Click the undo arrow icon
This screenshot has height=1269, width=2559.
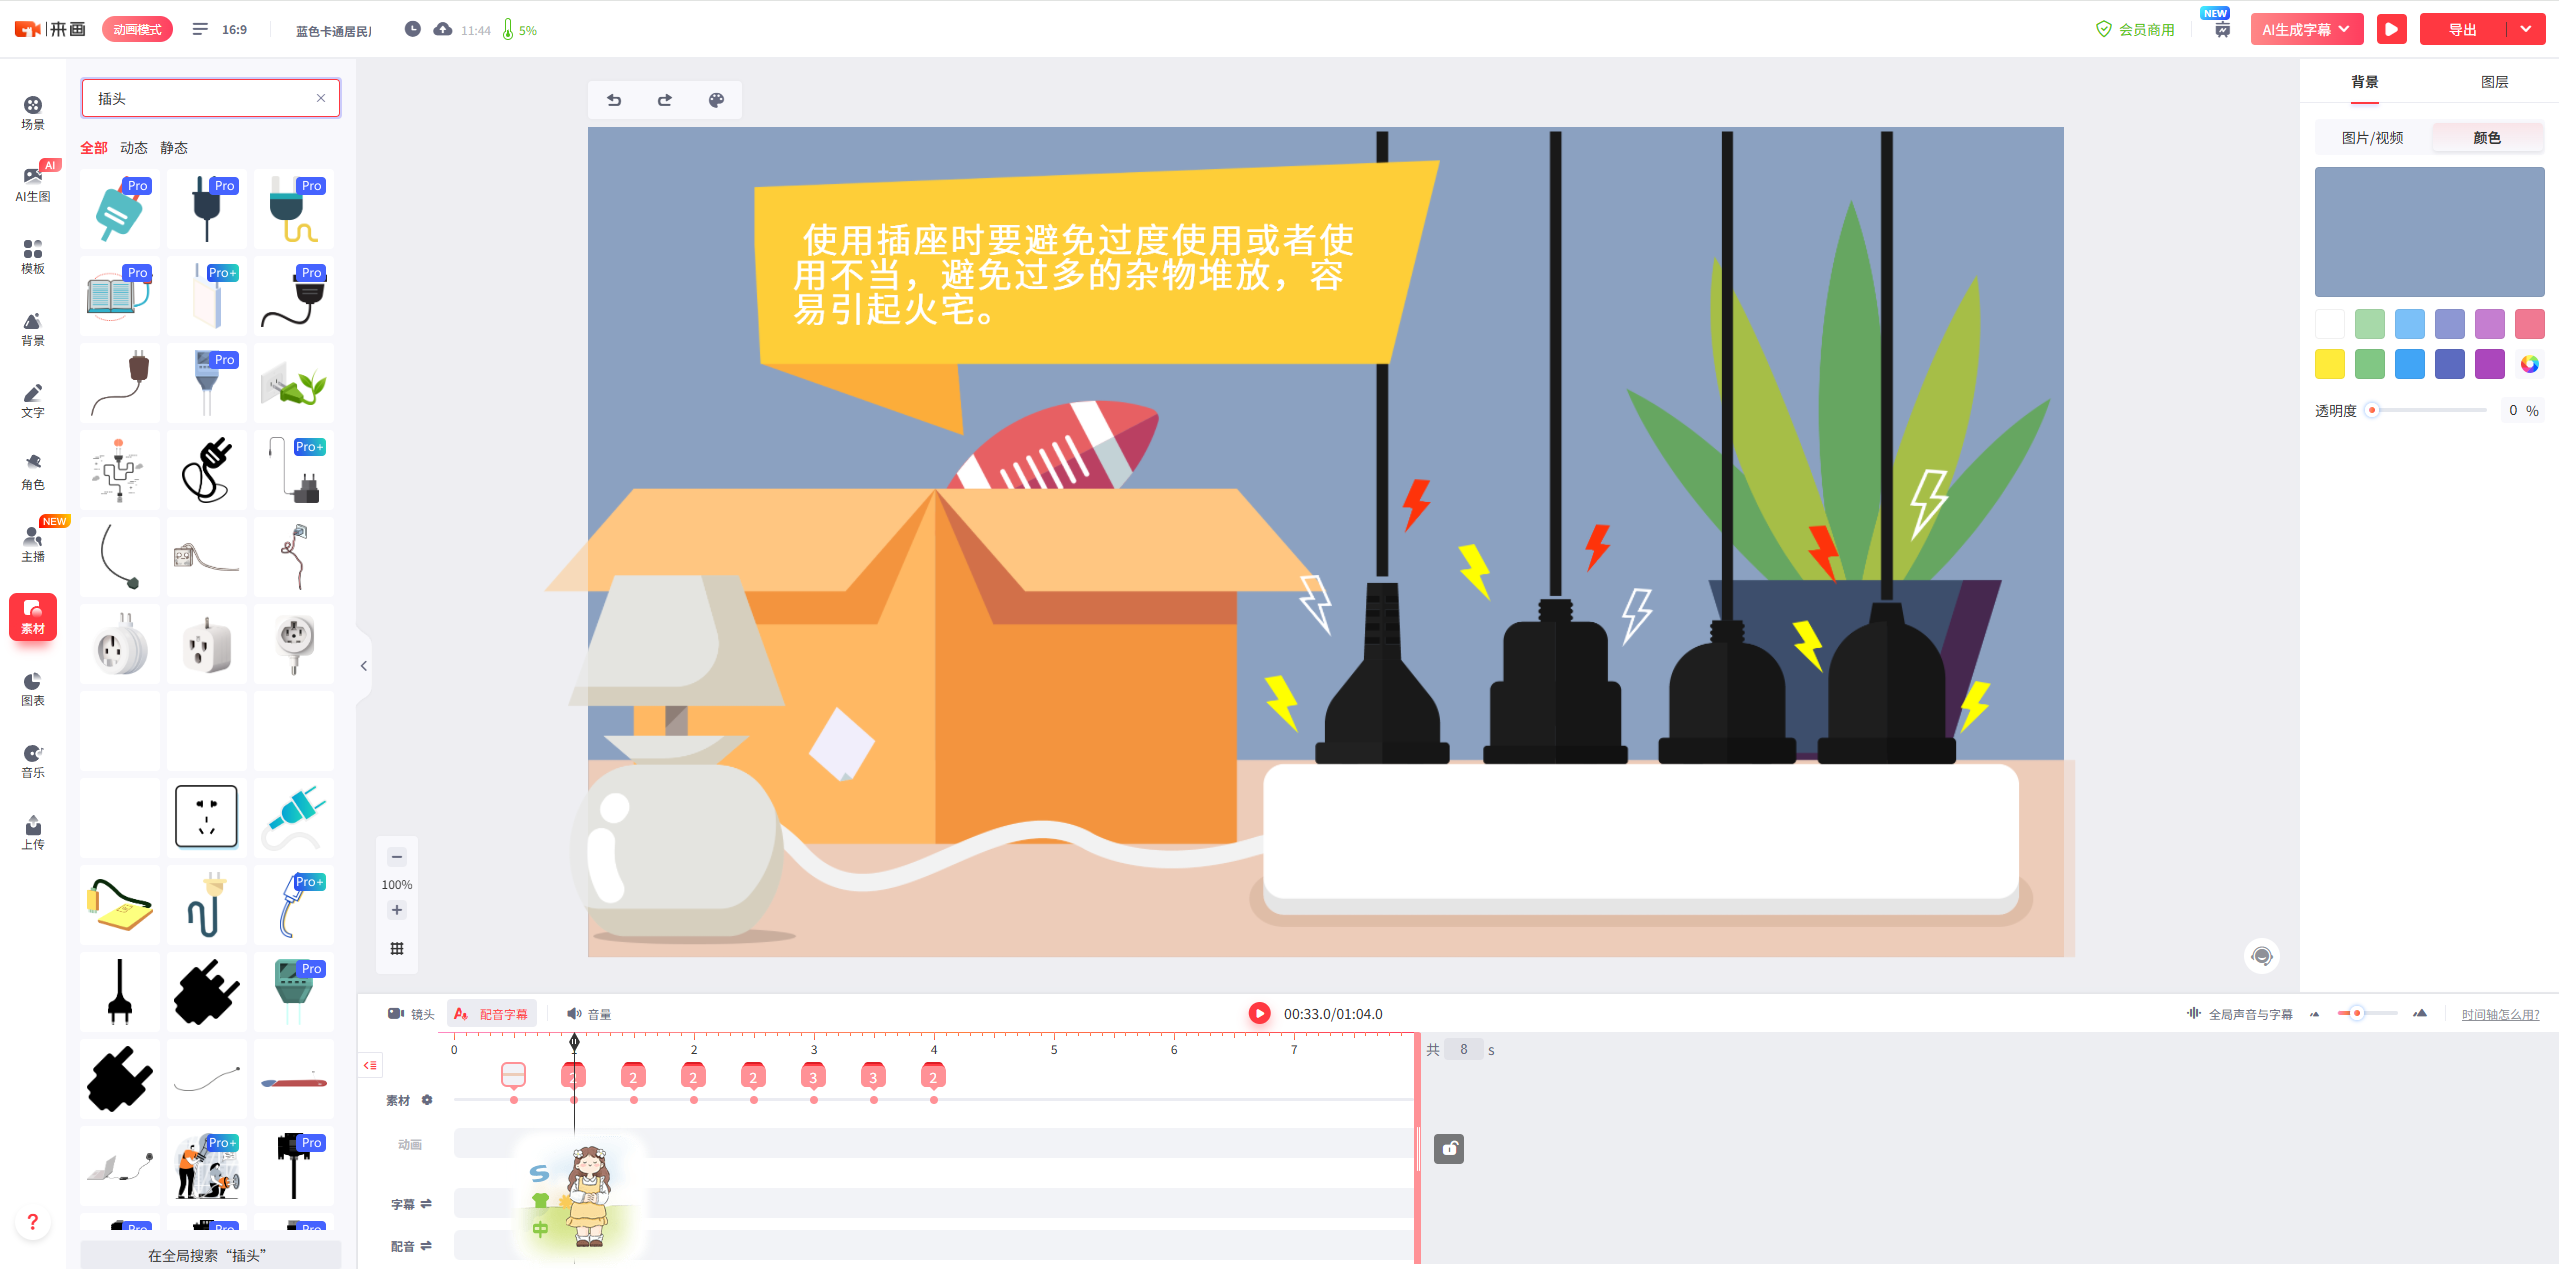(614, 100)
